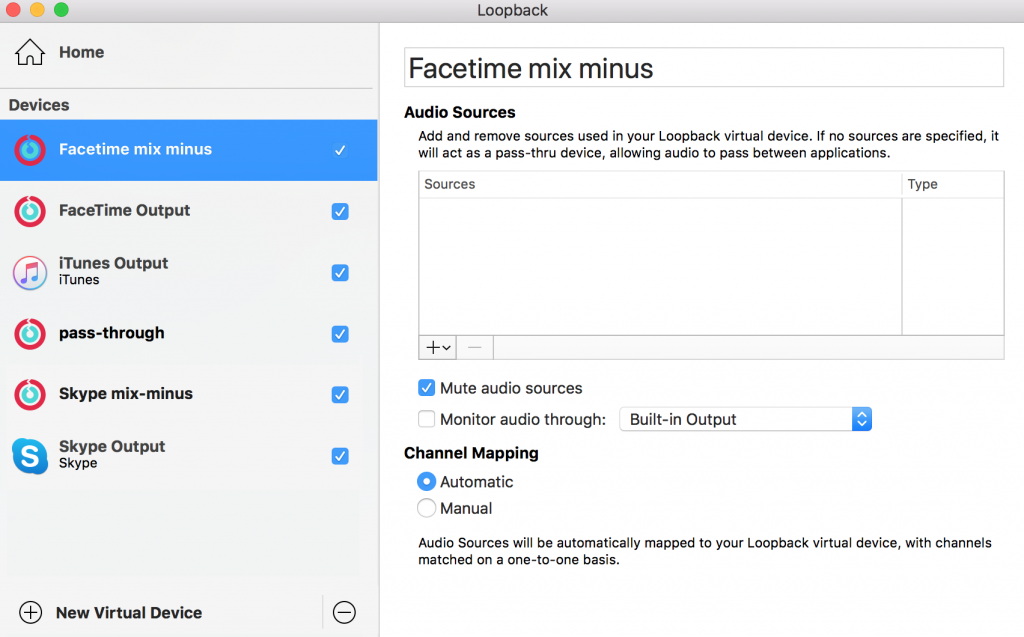Click the plus icon for New Virtual Device

pyautogui.click(x=31, y=612)
